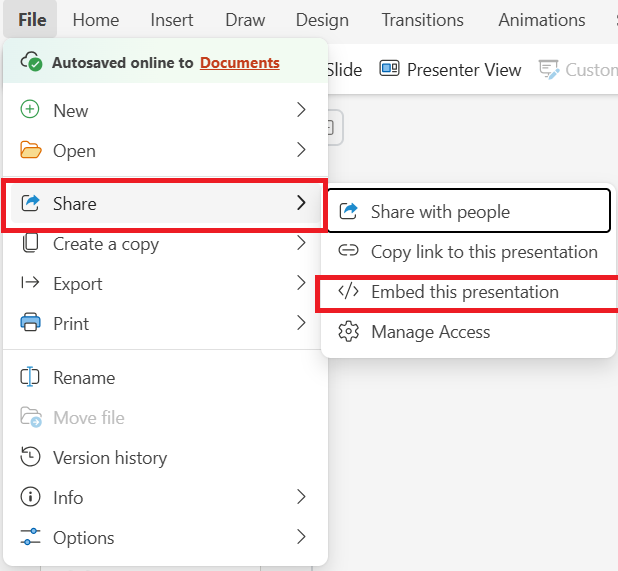Expand the Info submenu chevron
Screen dimensions: 618x571
[301, 497]
